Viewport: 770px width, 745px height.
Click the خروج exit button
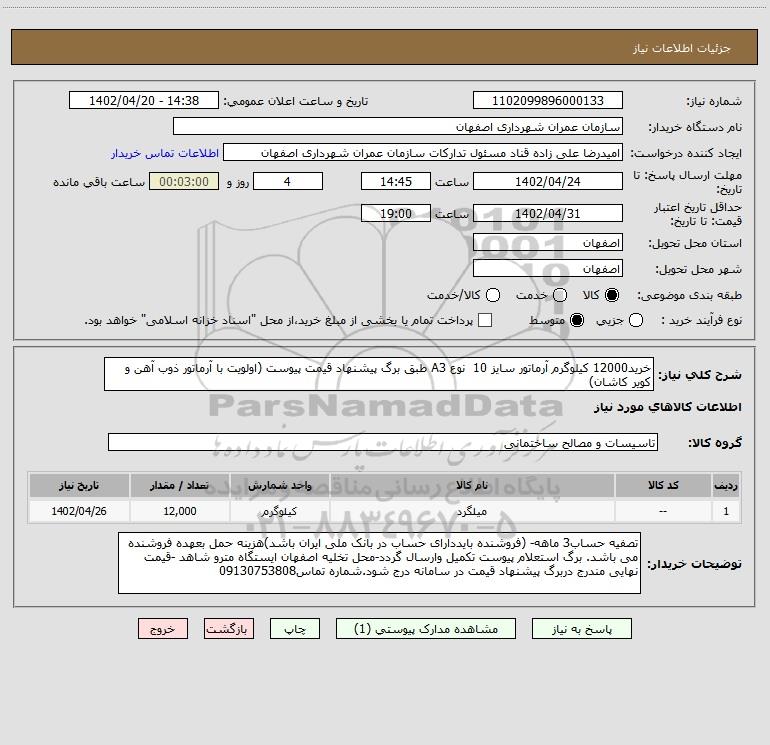[163, 629]
